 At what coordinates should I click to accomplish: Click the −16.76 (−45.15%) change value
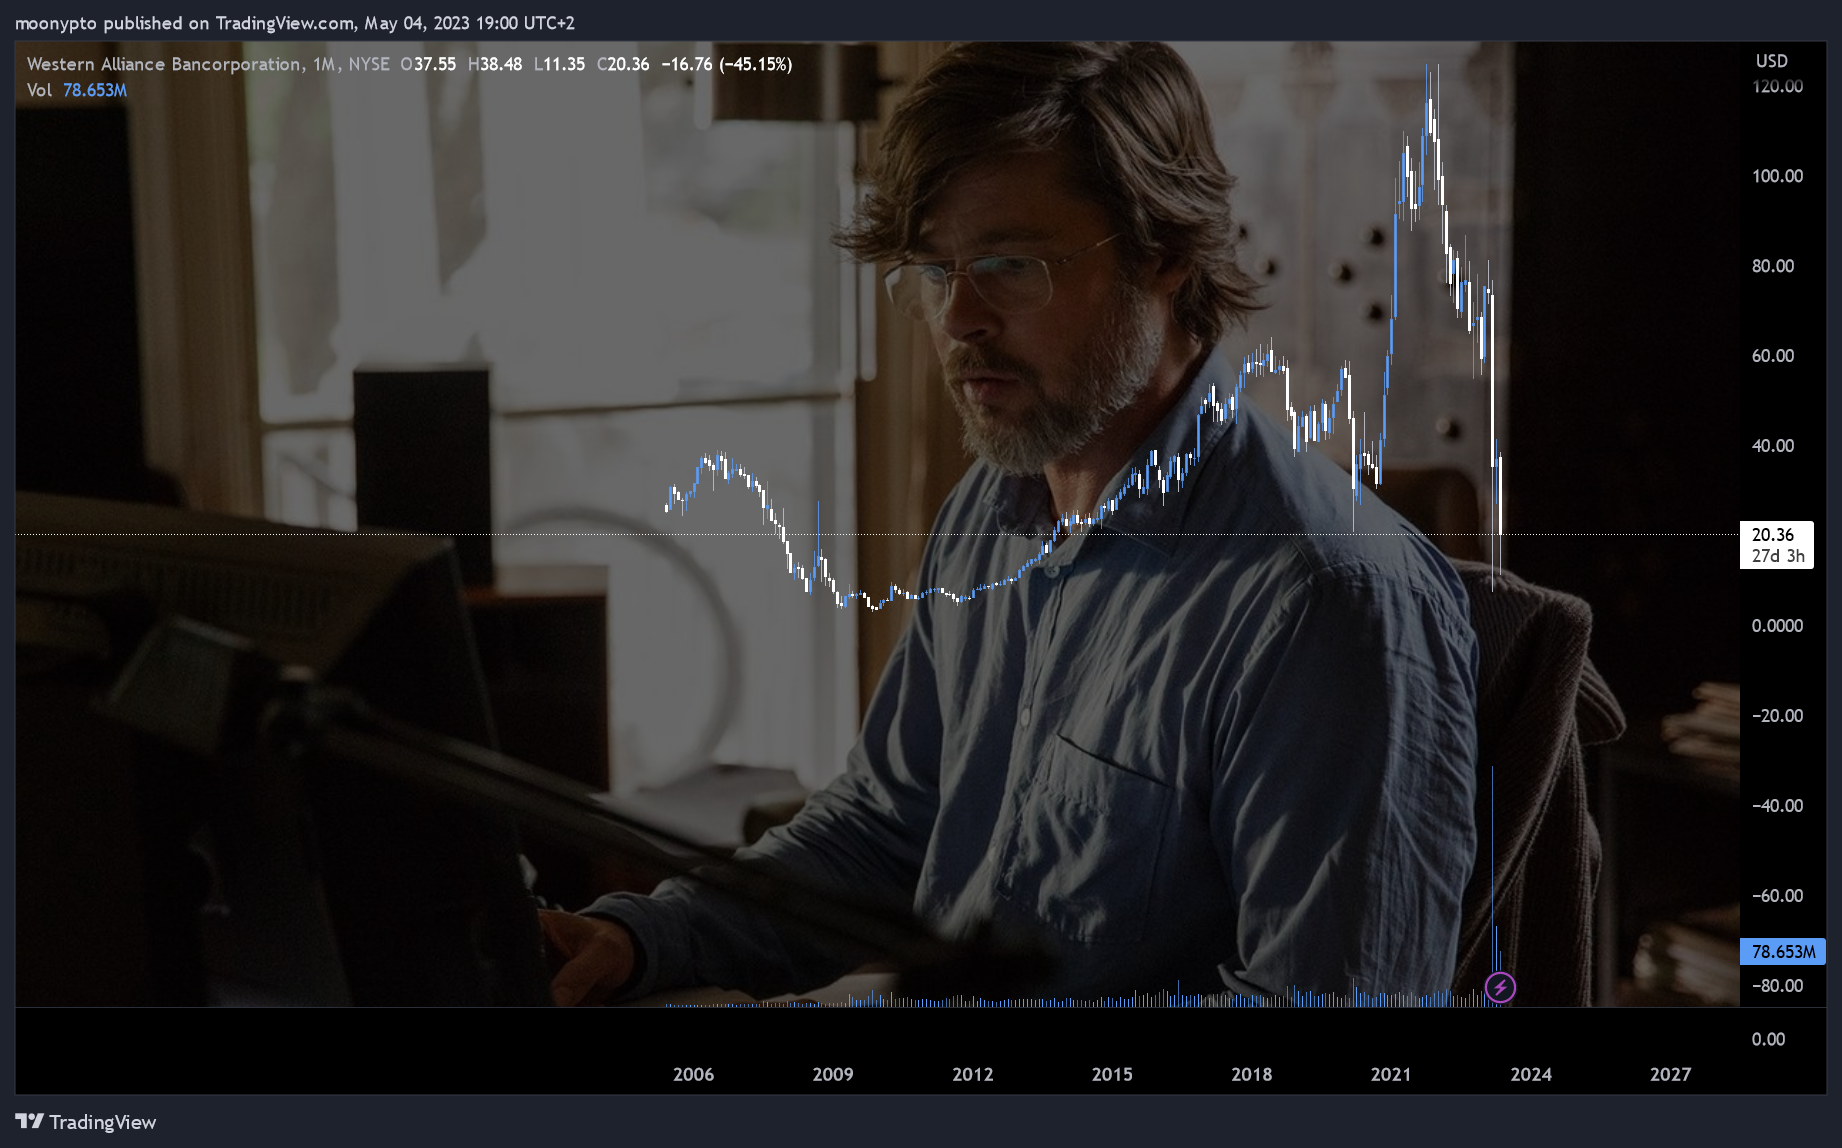click(x=727, y=64)
